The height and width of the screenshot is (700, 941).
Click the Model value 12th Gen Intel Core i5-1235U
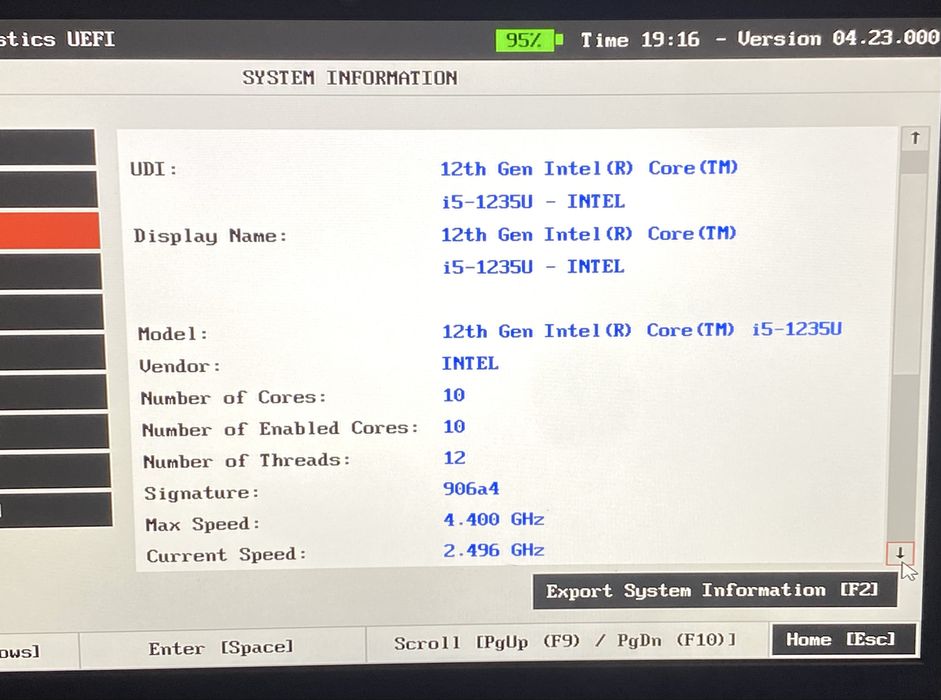coord(642,331)
